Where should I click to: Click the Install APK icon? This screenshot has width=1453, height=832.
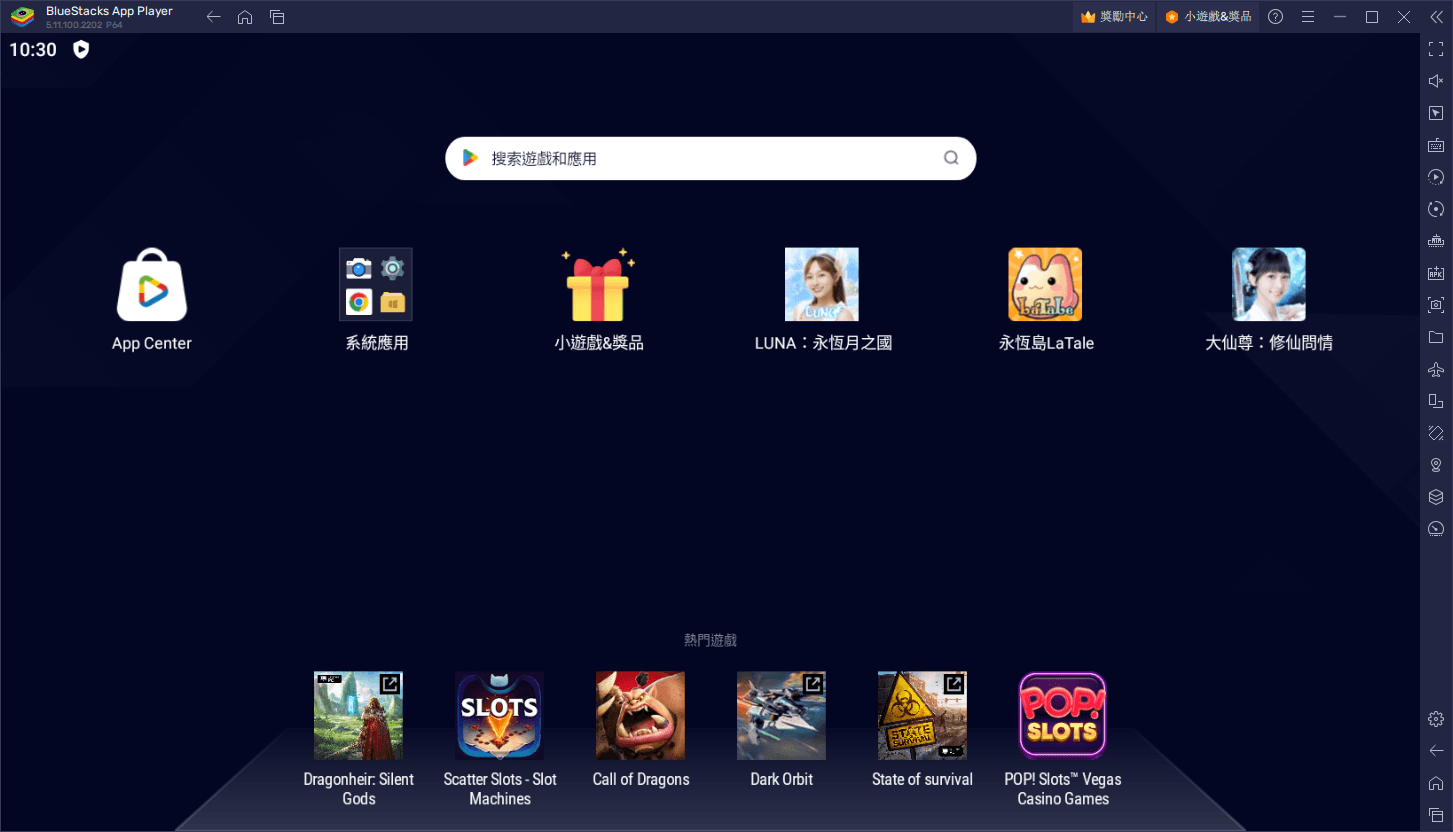tap(1436, 273)
